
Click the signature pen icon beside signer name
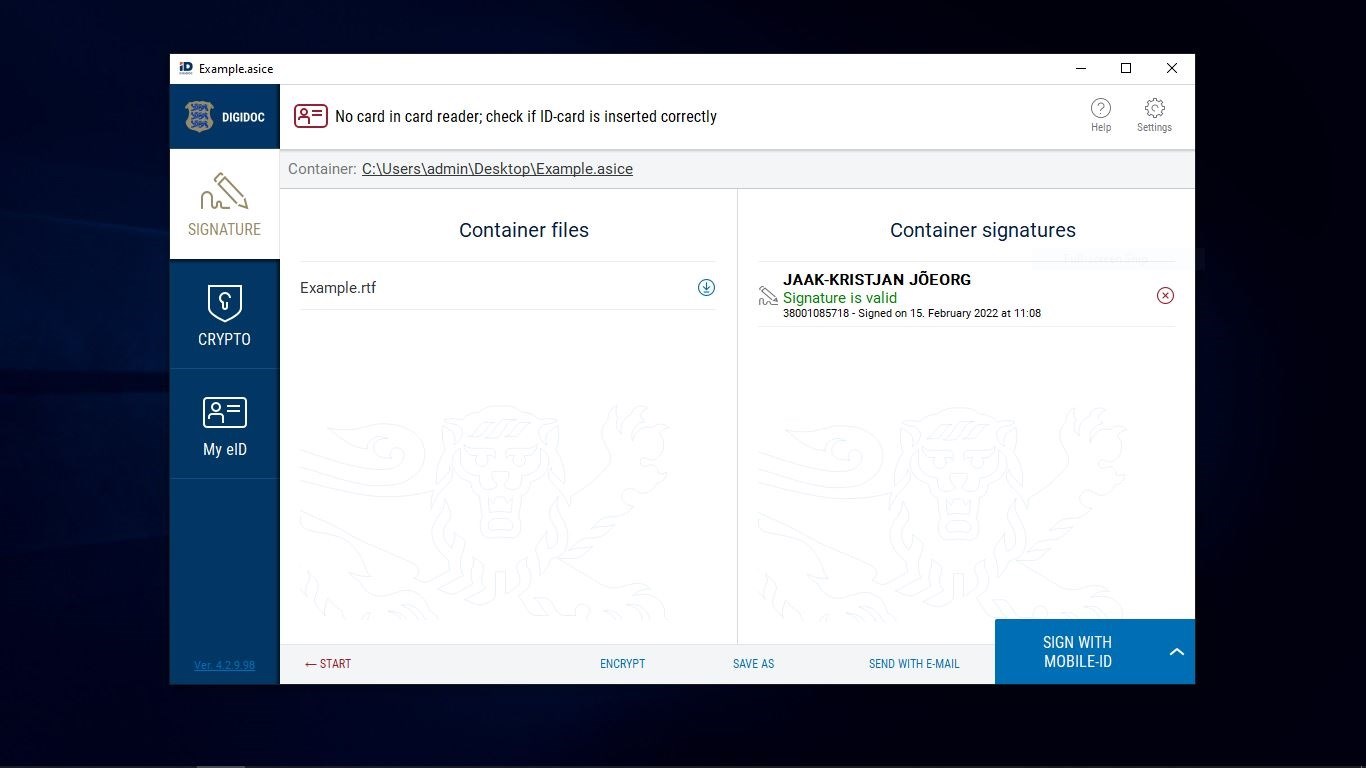768,296
